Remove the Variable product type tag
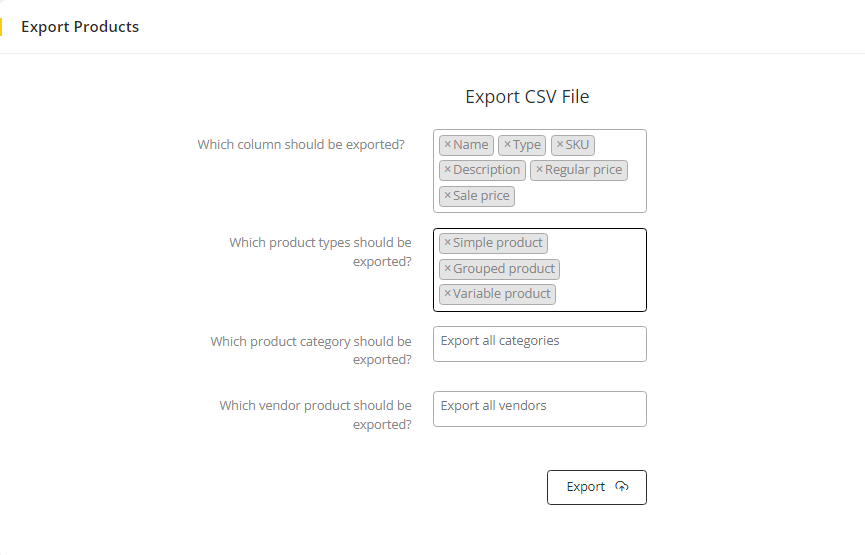 click(447, 294)
